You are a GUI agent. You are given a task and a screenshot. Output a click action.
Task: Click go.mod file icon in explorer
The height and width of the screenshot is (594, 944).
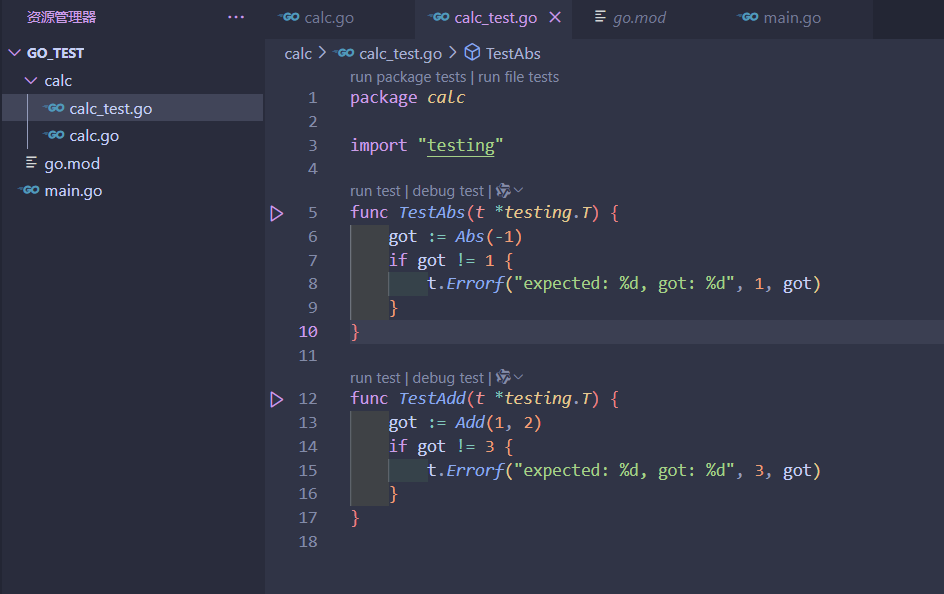tap(31, 162)
